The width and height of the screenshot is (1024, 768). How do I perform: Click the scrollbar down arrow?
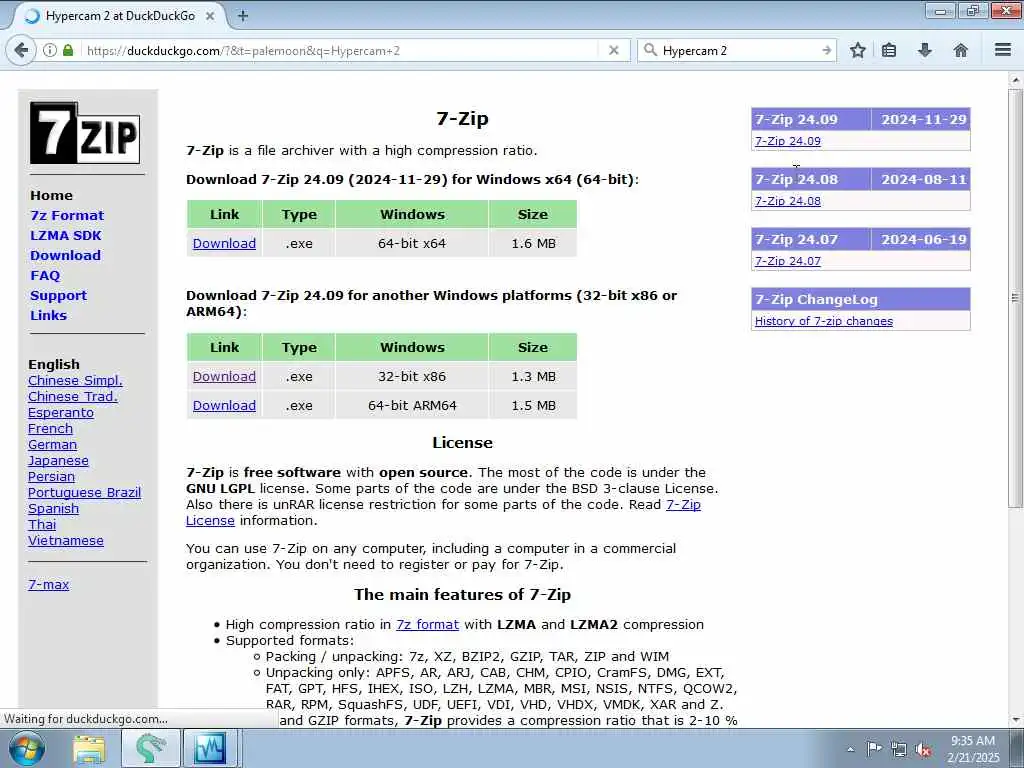(x=1016, y=720)
